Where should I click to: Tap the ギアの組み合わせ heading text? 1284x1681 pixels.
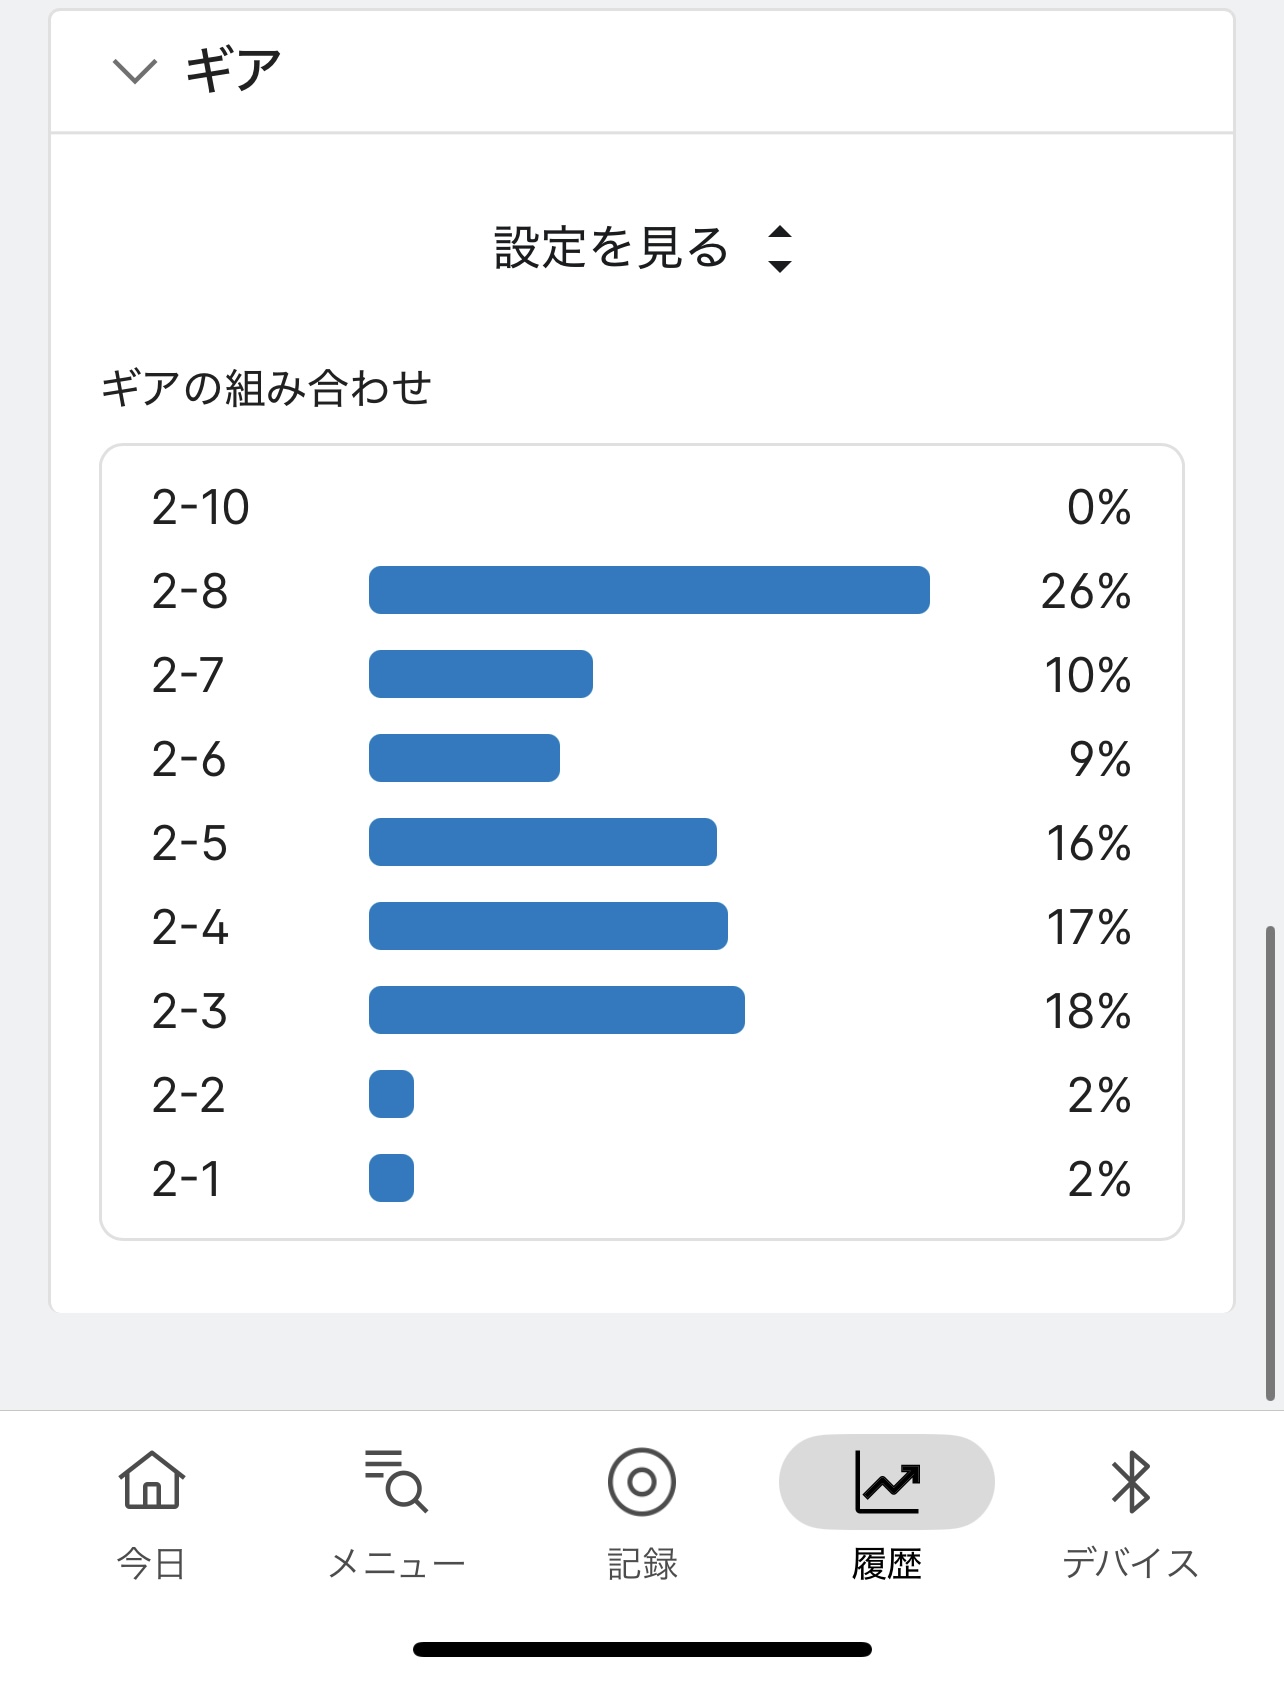pyautogui.click(x=266, y=388)
